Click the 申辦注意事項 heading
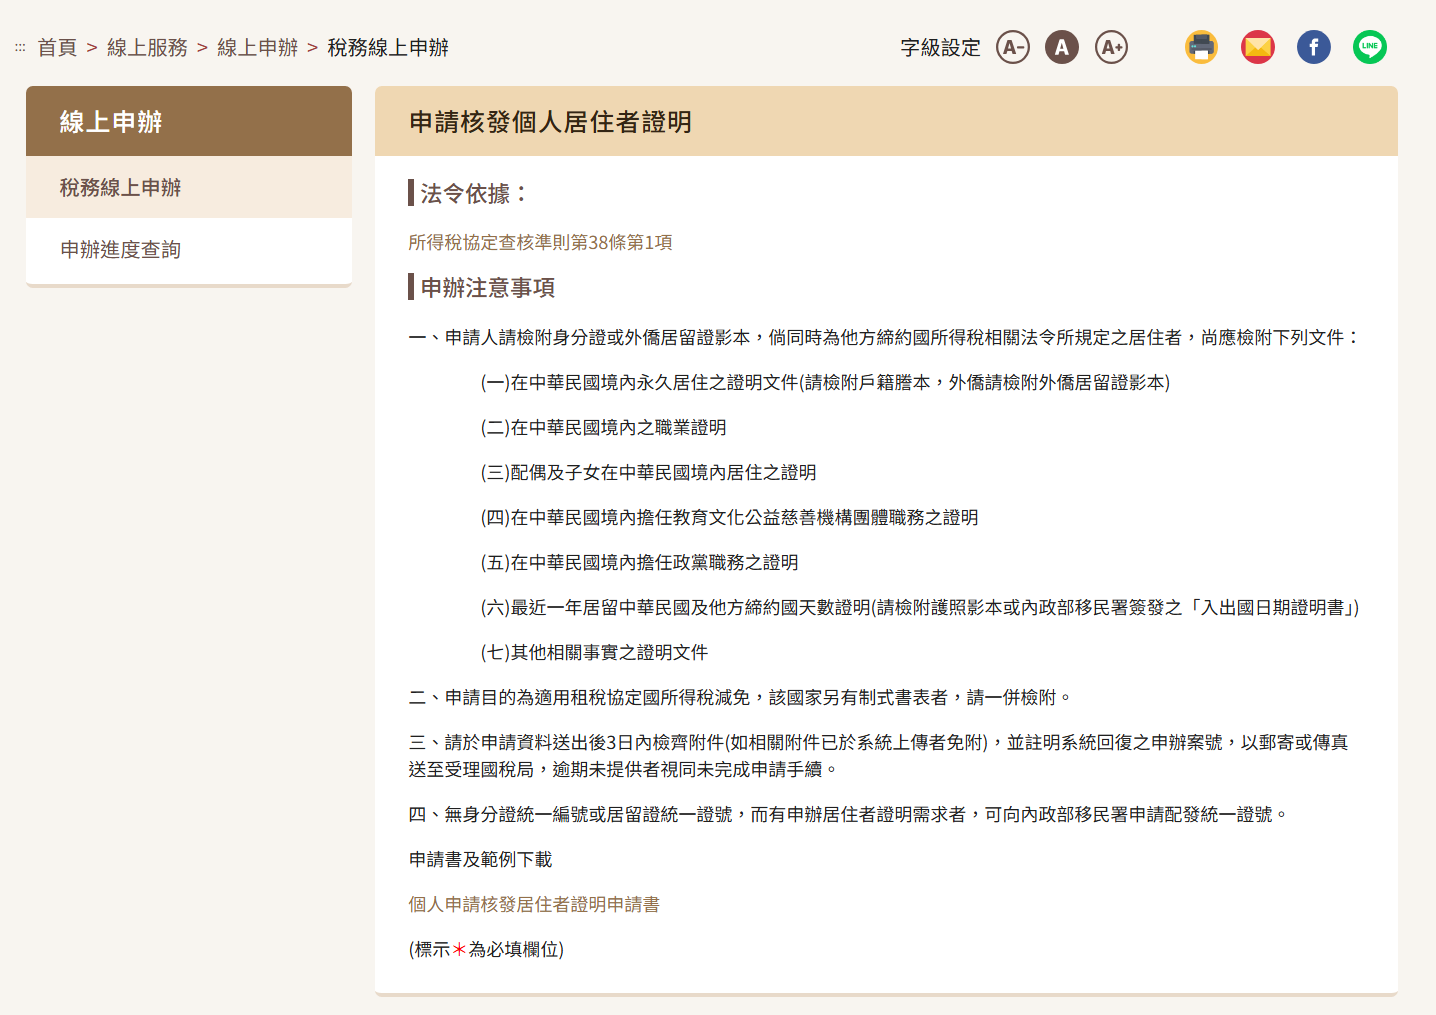1436x1015 pixels. [x=487, y=287]
